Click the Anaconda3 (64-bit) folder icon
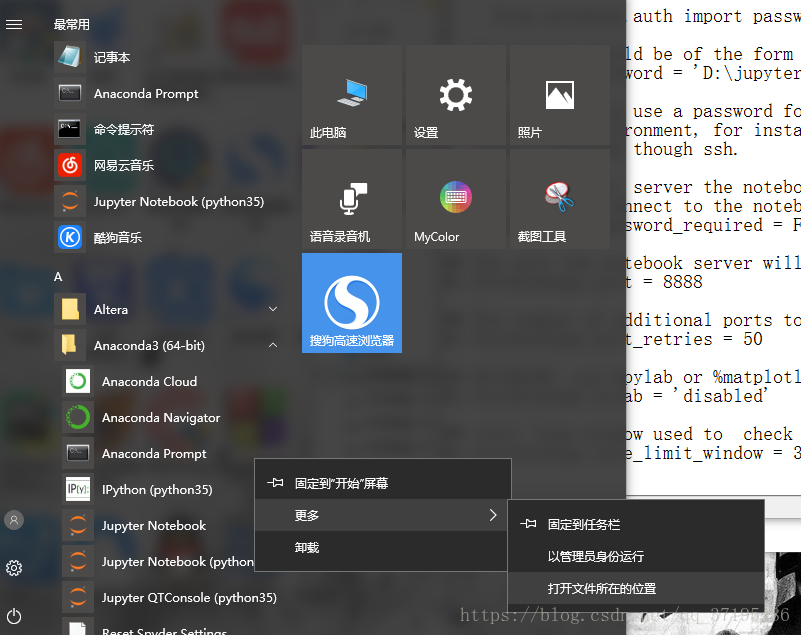The width and height of the screenshot is (801, 635). coord(69,345)
